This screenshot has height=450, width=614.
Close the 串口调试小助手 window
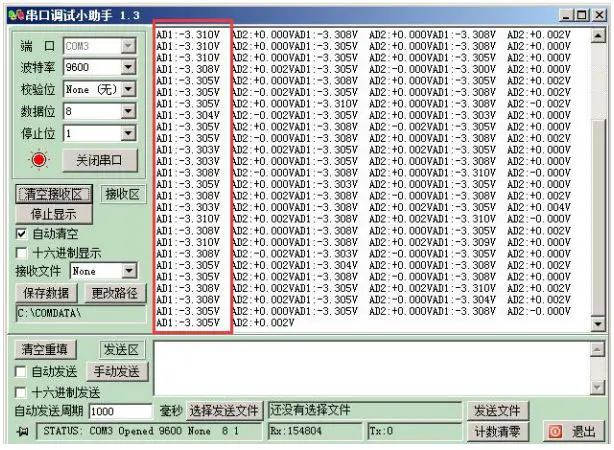(599, 15)
